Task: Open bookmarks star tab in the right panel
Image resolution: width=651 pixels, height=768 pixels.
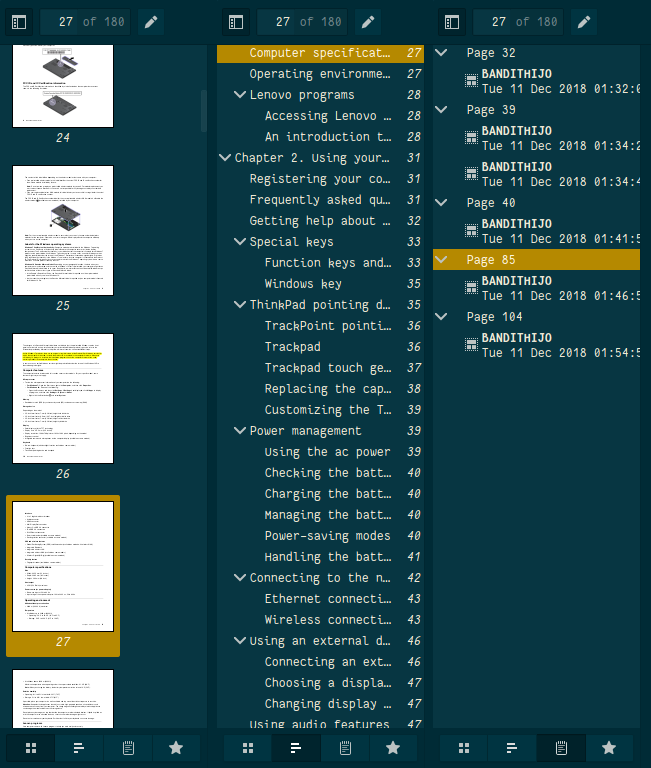Action: coord(608,748)
